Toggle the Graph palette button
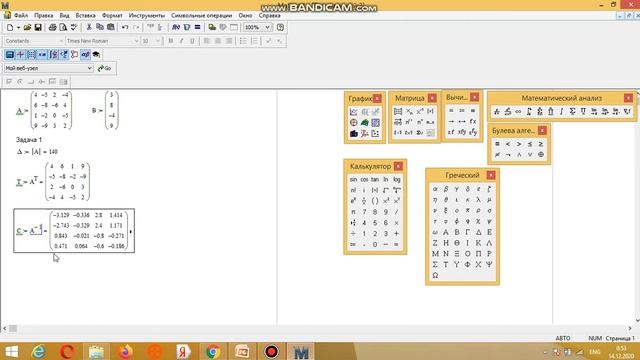Screen dimensions: 640x360 [20, 54]
